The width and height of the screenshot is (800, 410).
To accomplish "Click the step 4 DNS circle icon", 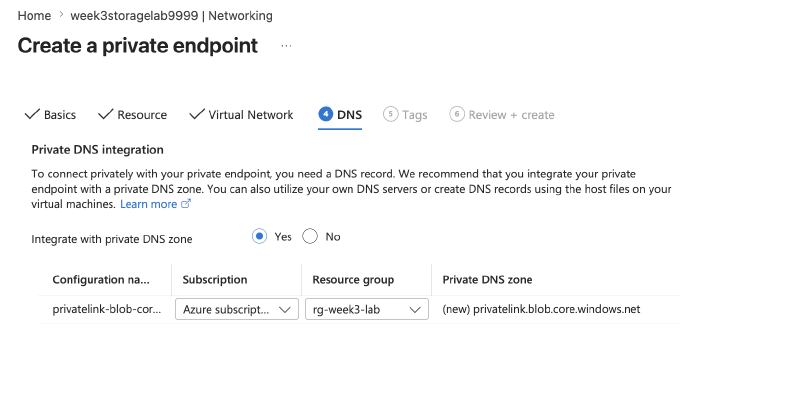I will tap(326, 114).
